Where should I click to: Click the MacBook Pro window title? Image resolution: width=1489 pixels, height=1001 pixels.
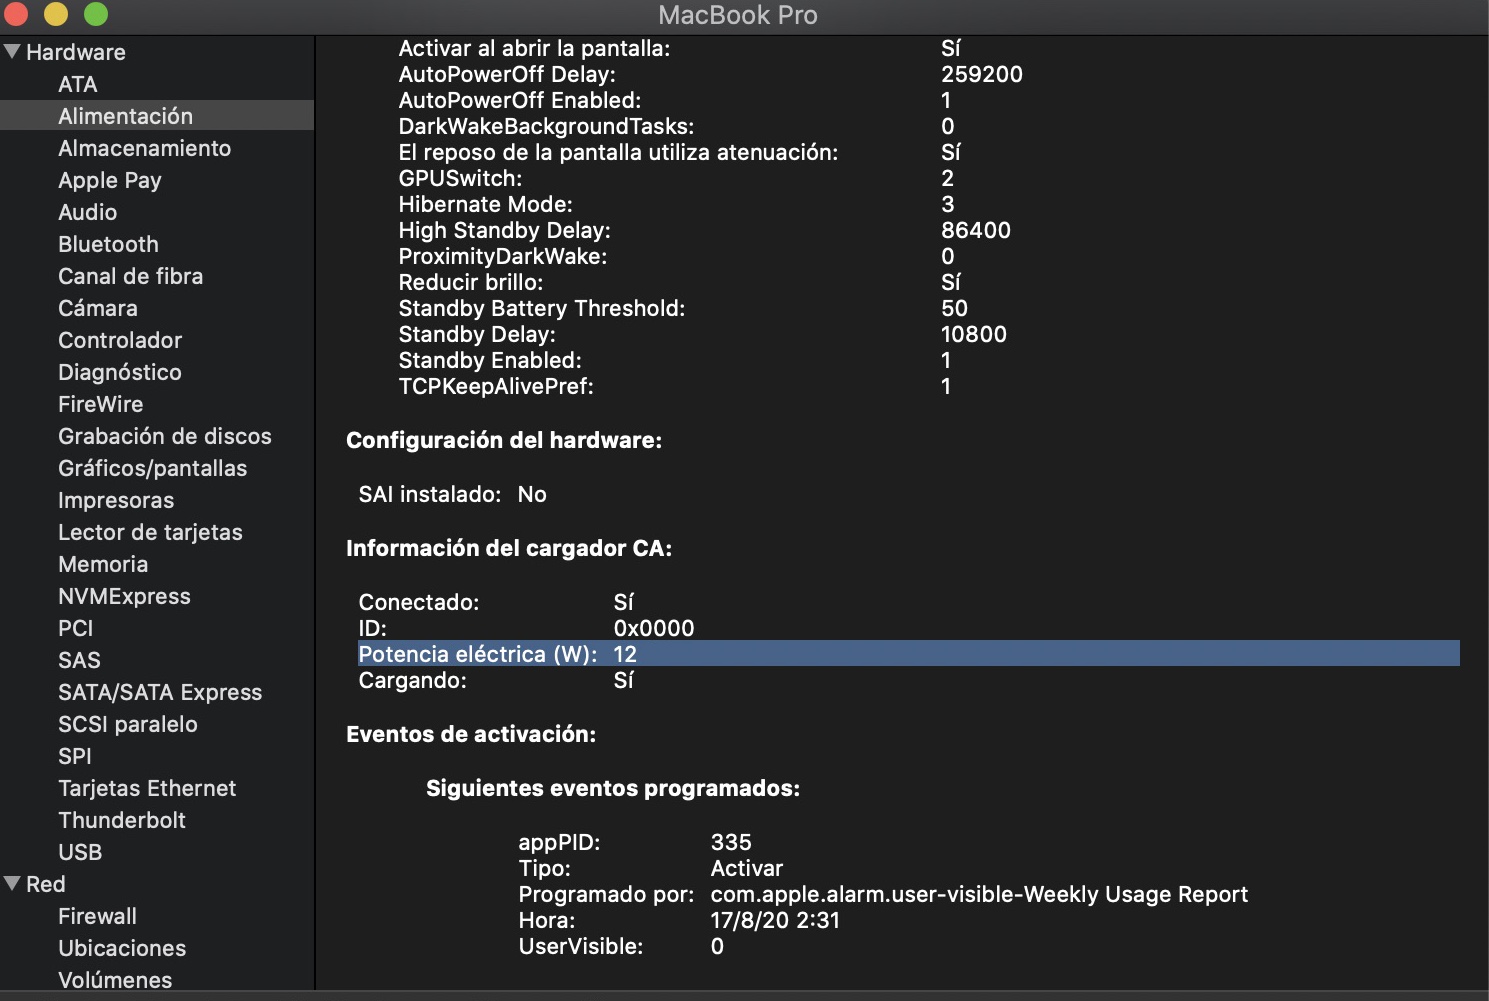[738, 15]
